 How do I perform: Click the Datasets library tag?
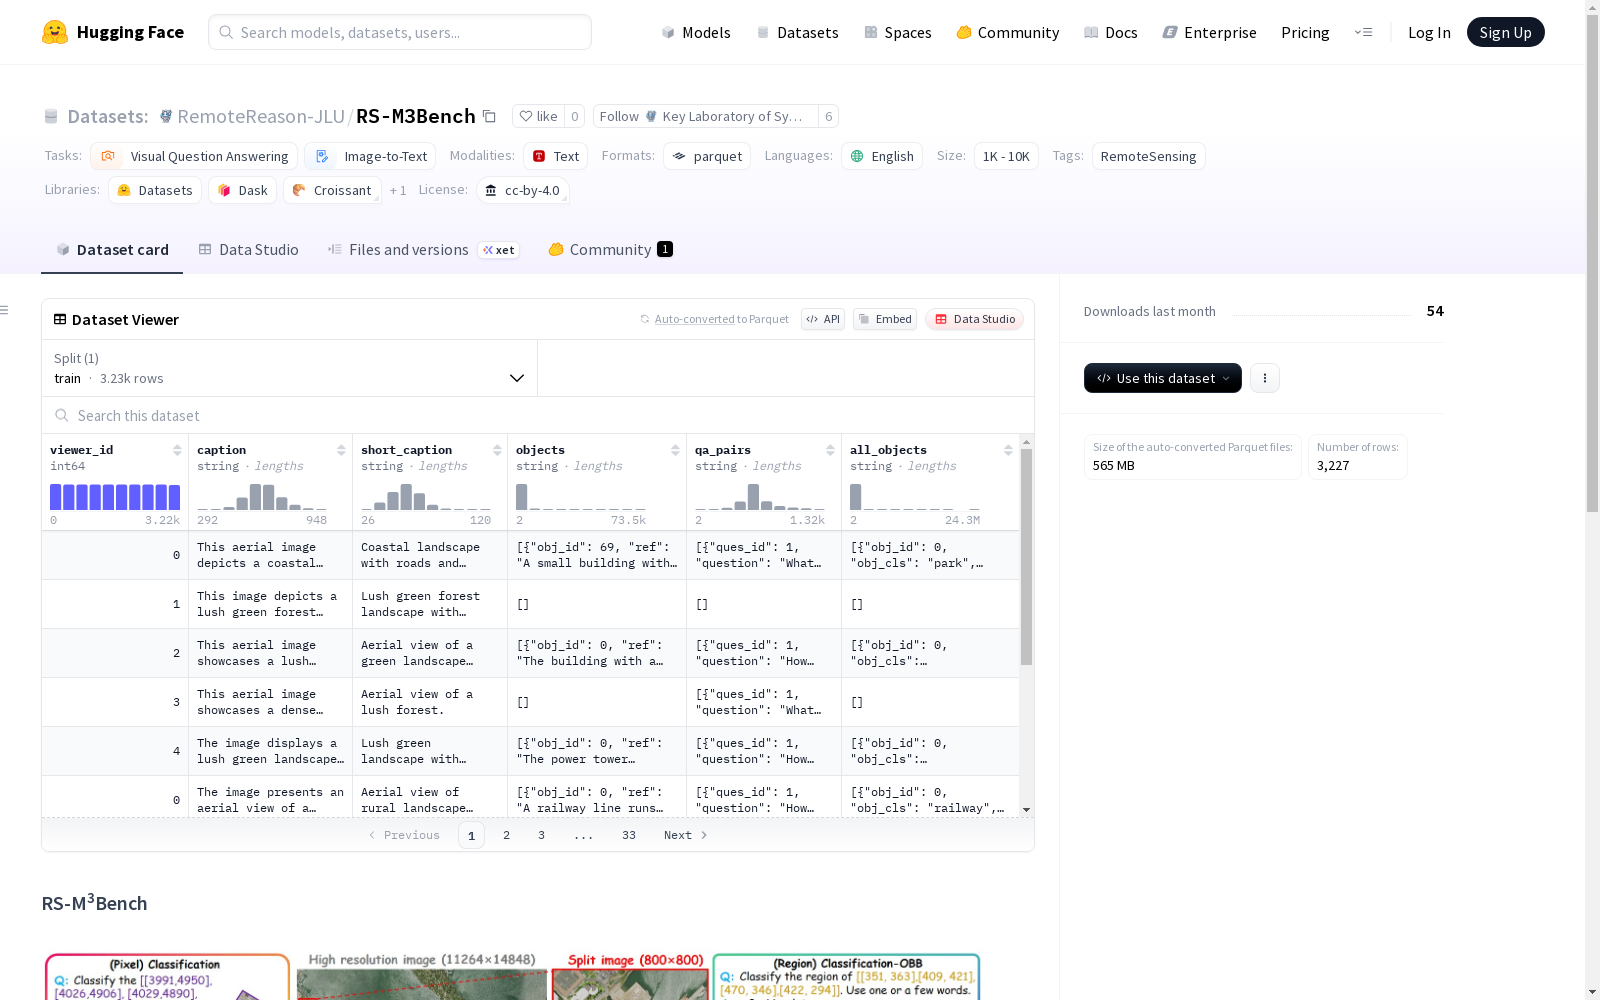click(x=155, y=190)
